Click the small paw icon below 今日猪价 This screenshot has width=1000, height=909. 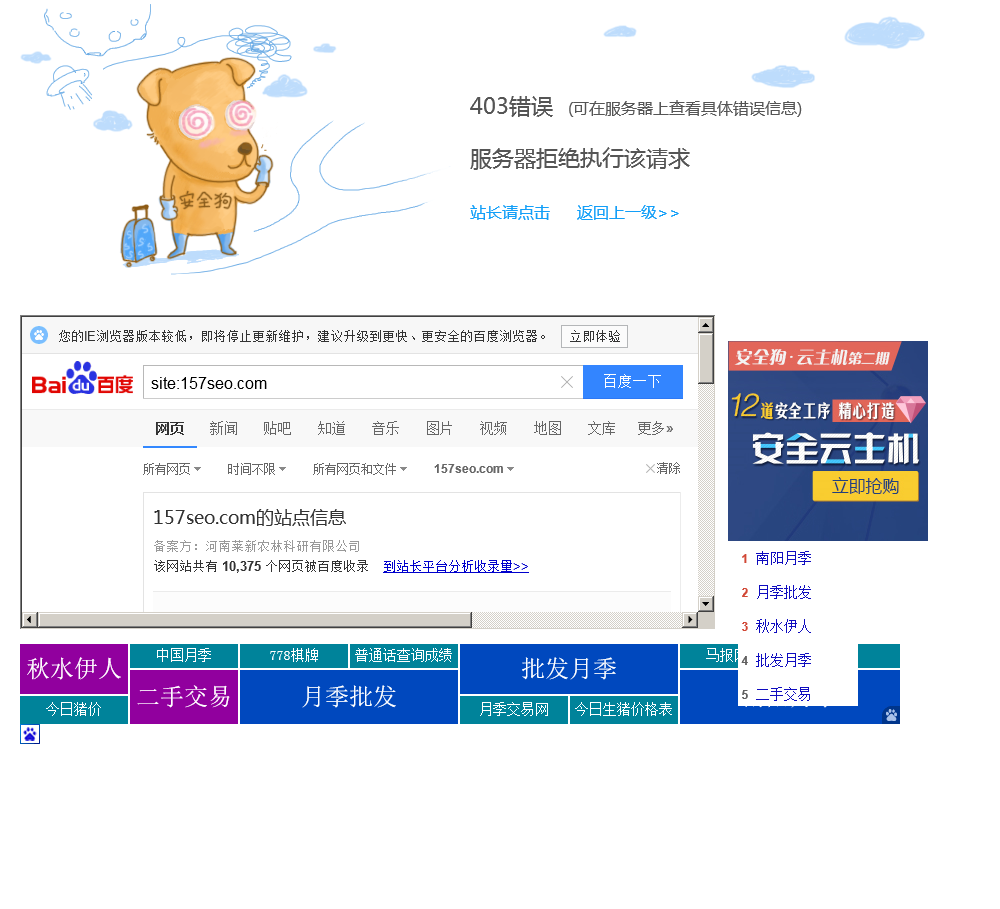coord(30,734)
